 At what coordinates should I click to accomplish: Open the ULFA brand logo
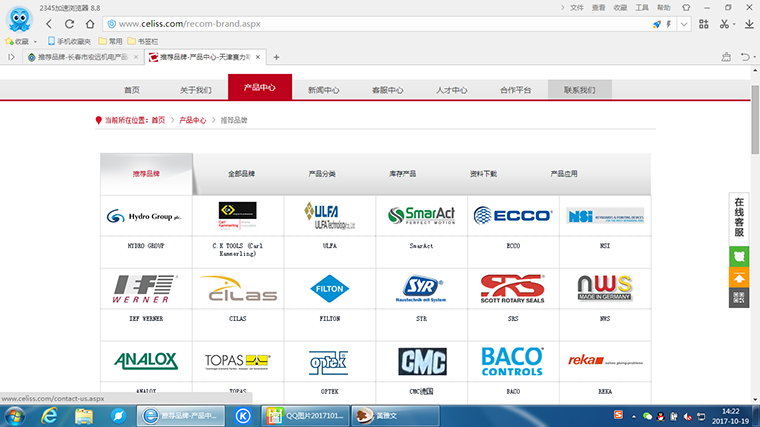[x=330, y=216]
